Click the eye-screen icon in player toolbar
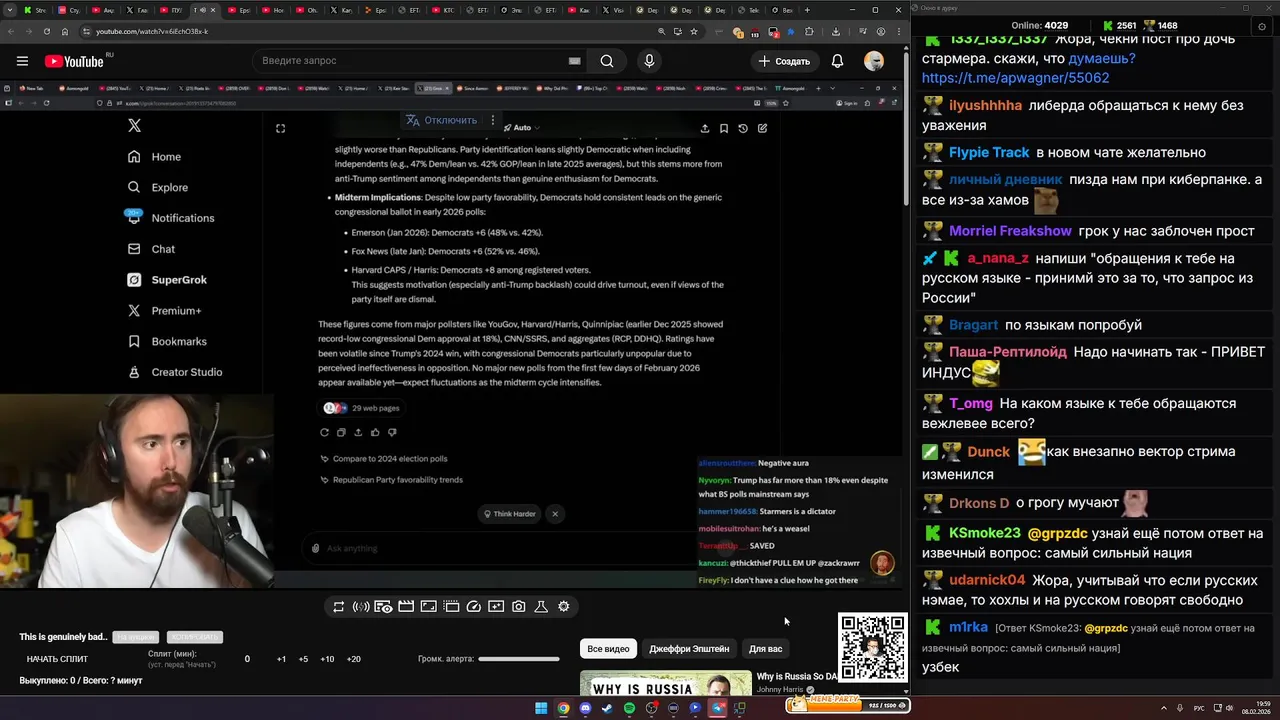The image size is (1280, 720). (383, 606)
